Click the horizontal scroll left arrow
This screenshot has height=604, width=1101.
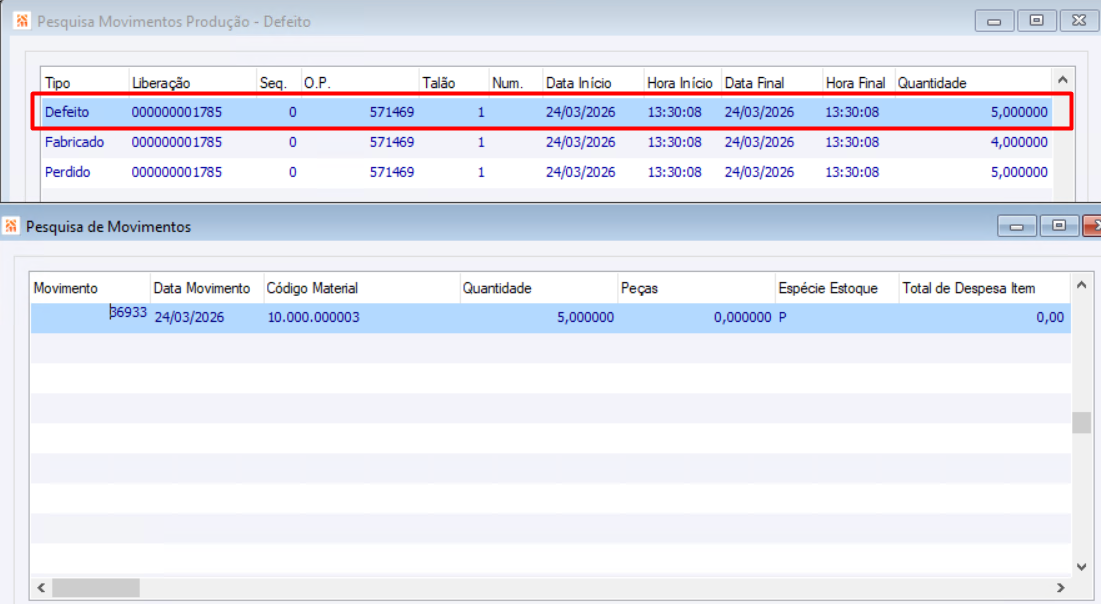41,587
